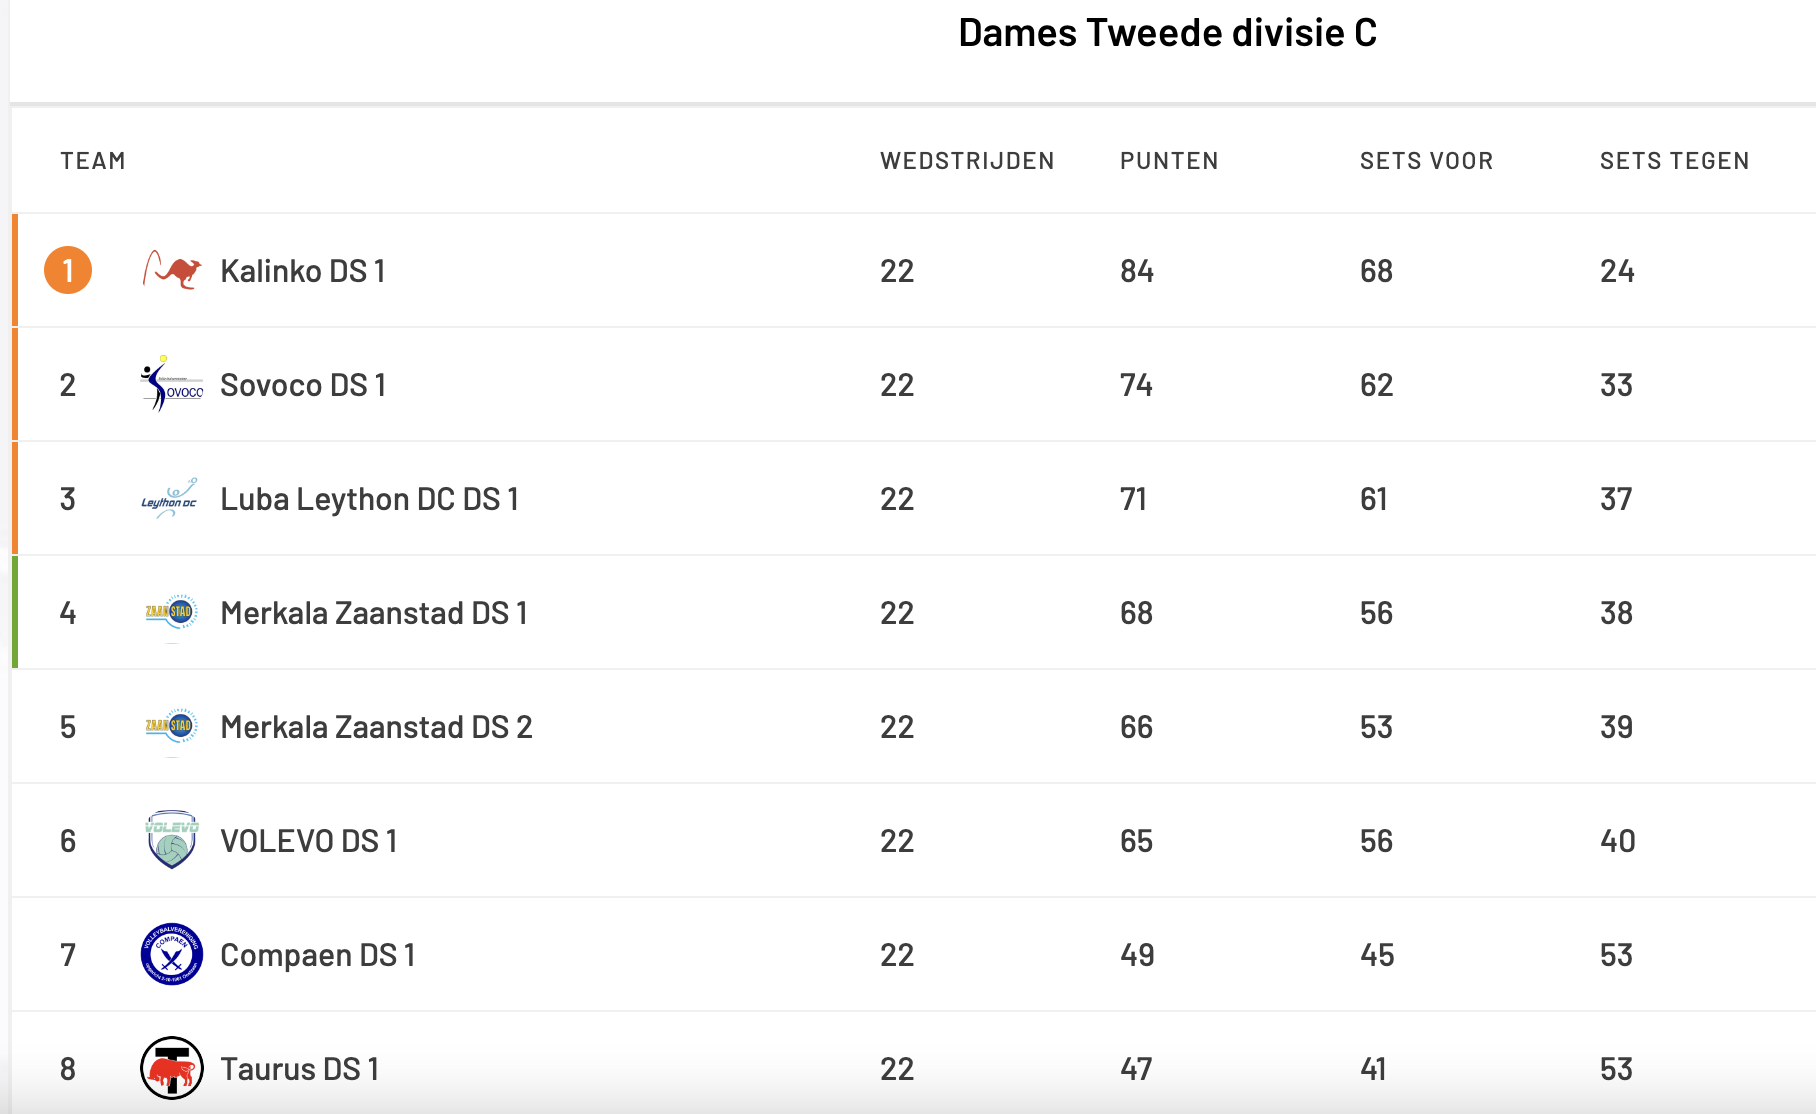Open the Kalinko DS 1 team link
The image size is (1816, 1114).
pos(303,271)
